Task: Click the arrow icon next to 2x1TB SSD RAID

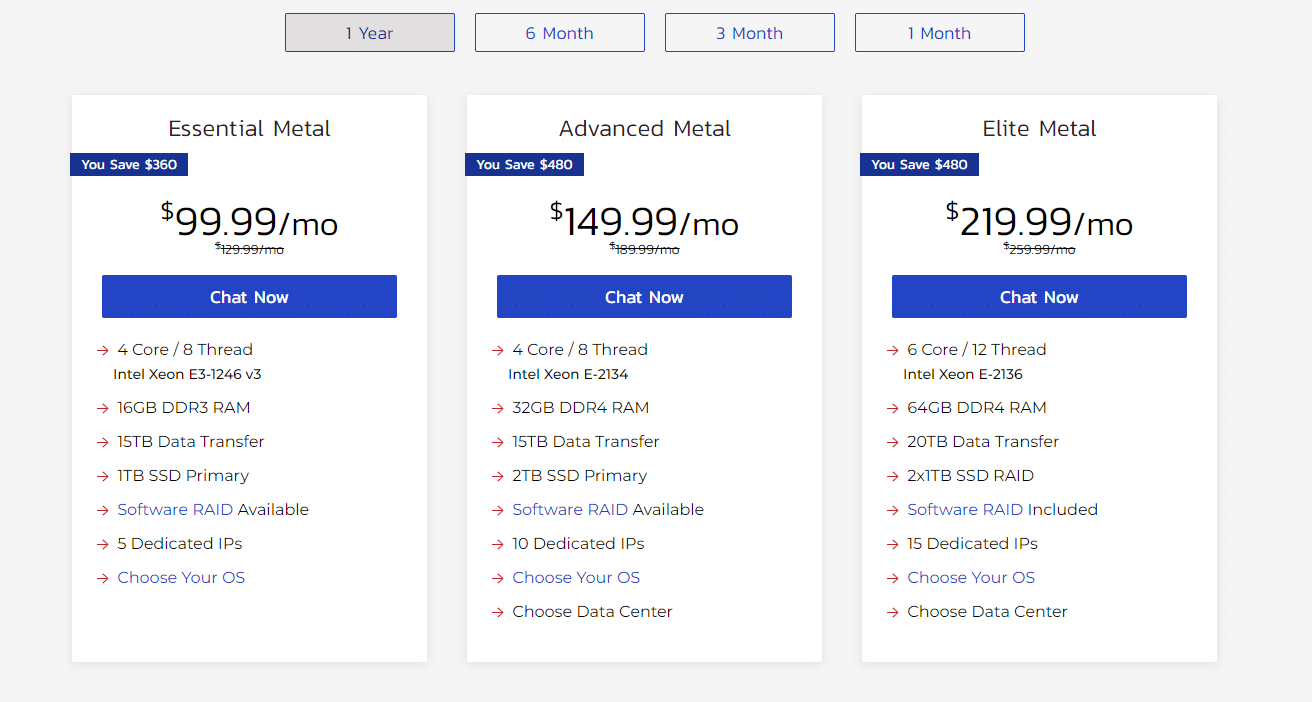Action: [x=892, y=476]
